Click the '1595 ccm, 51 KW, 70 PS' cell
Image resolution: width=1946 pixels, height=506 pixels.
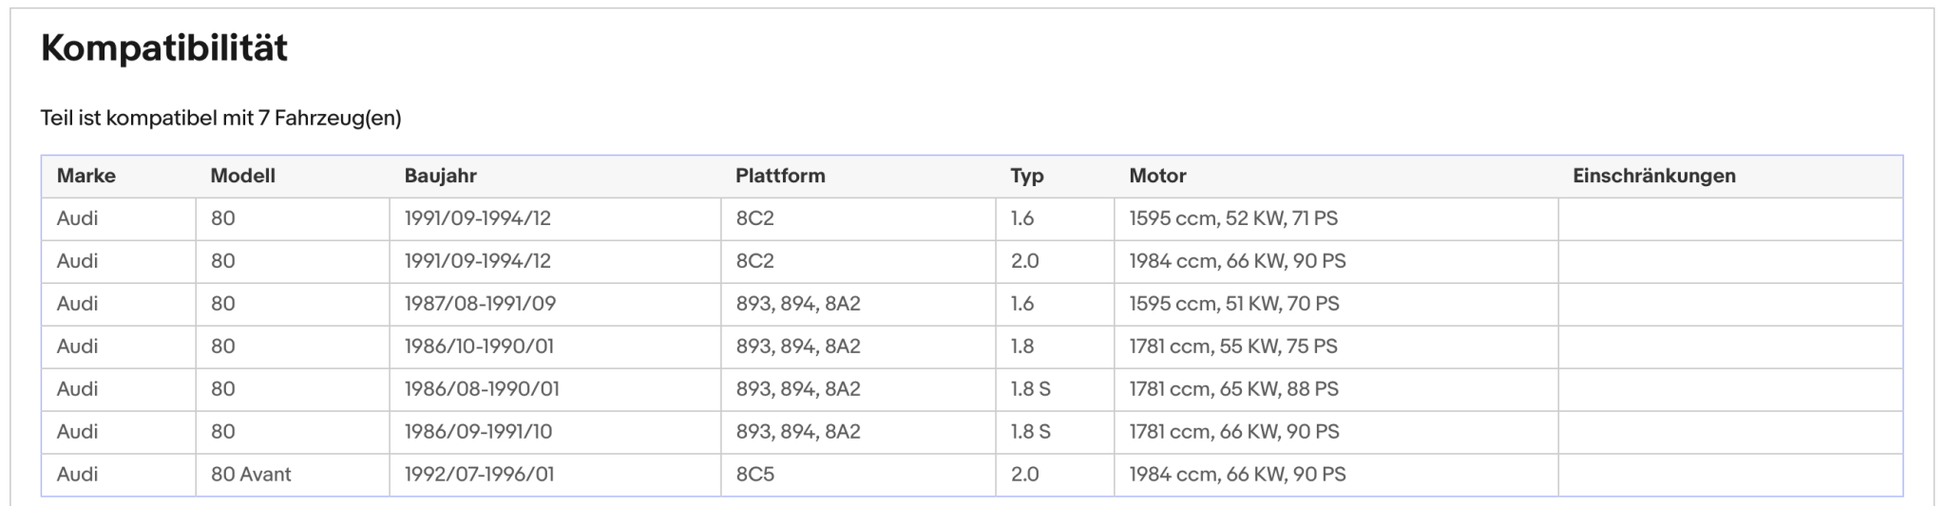pos(1233,303)
